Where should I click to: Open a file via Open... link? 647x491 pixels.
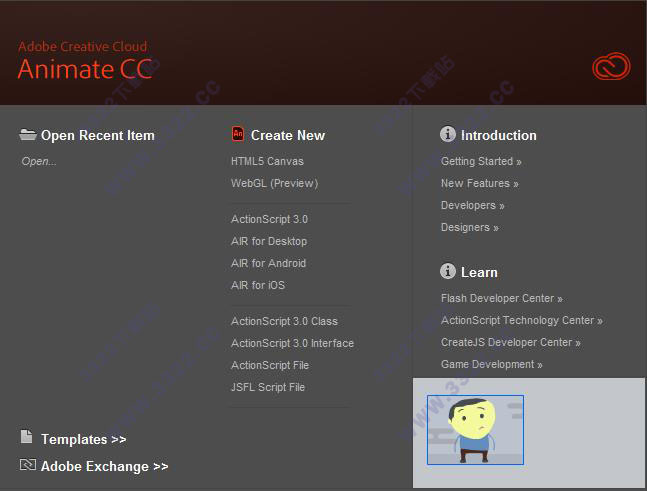tap(39, 161)
